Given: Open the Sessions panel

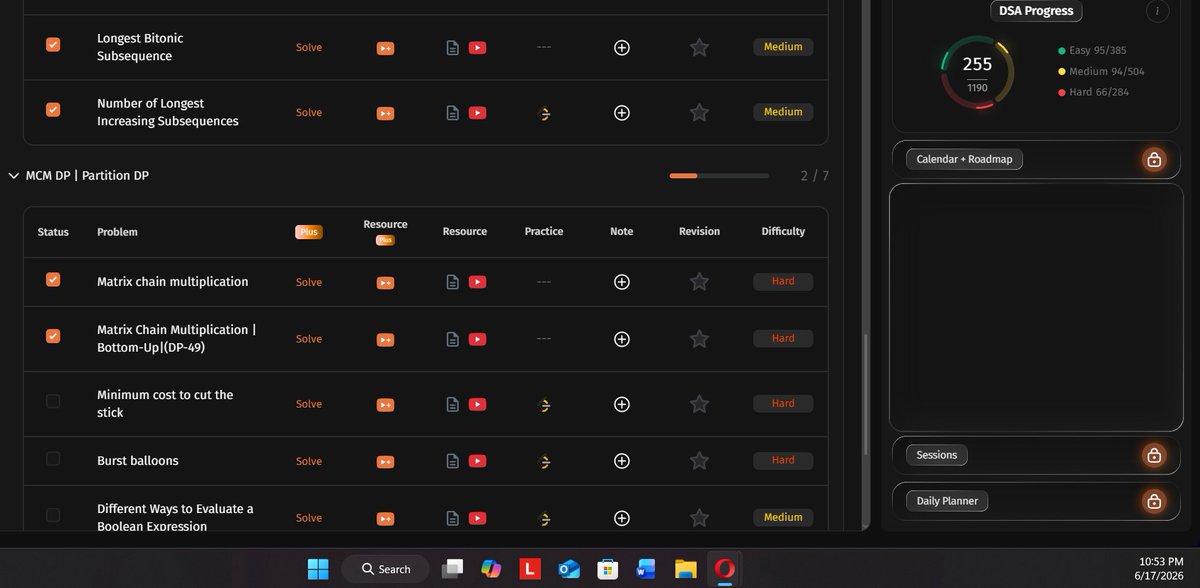Looking at the screenshot, I should (x=1036, y=455).
